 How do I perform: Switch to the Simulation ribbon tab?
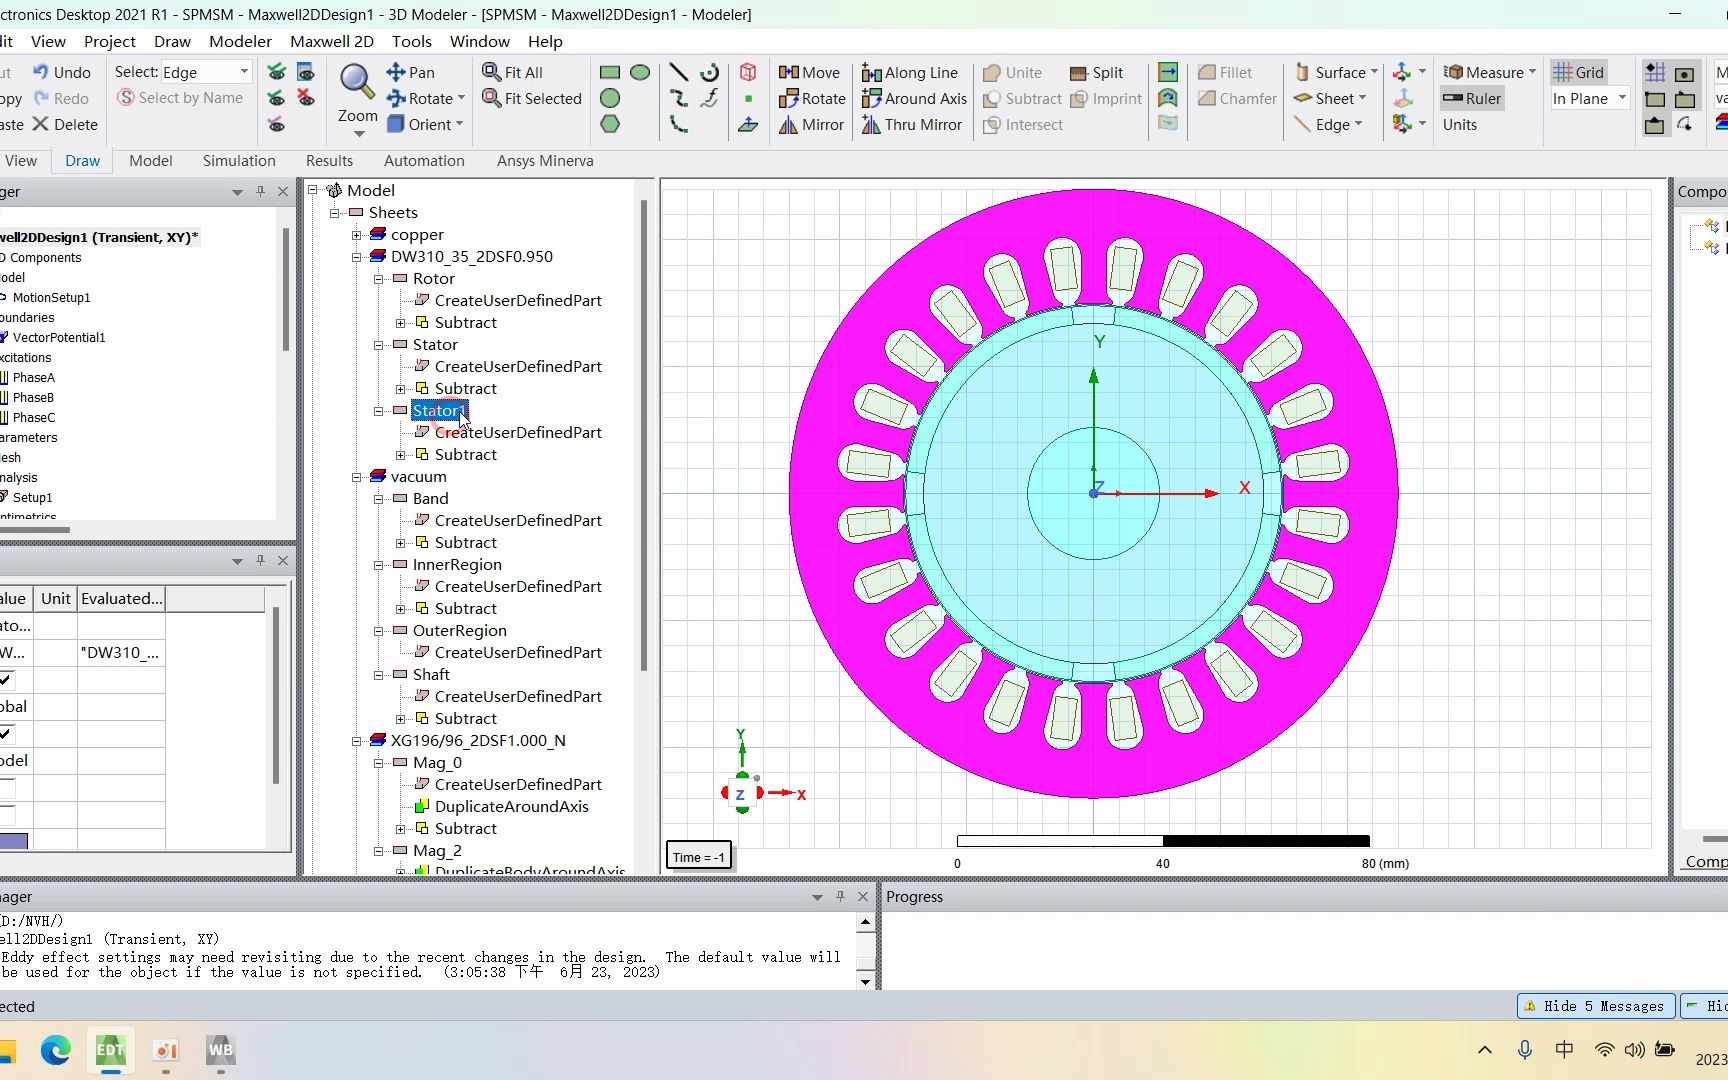[x=239, y=161]
